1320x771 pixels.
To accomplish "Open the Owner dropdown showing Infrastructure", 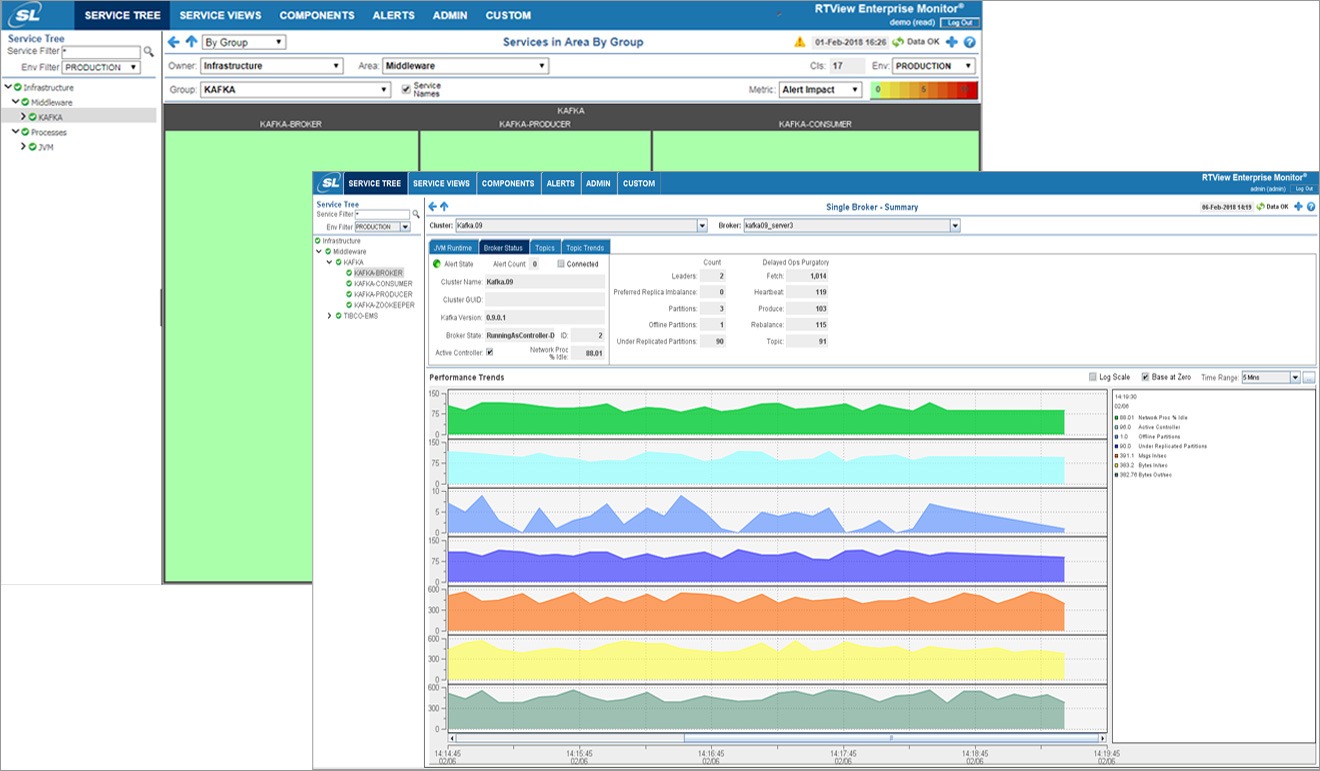I will click(x=271, y=66).
